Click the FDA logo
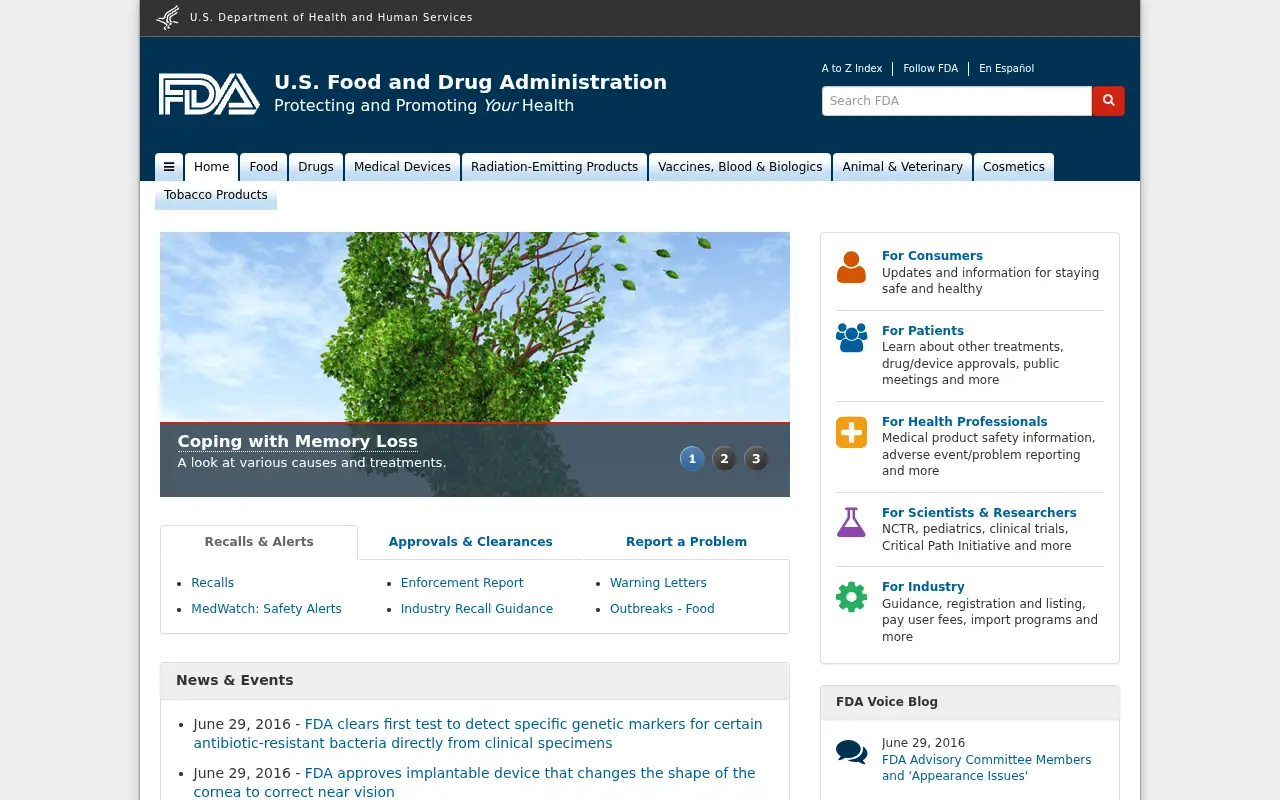The height and width of the screenshot is (800, 1280). 209,94
